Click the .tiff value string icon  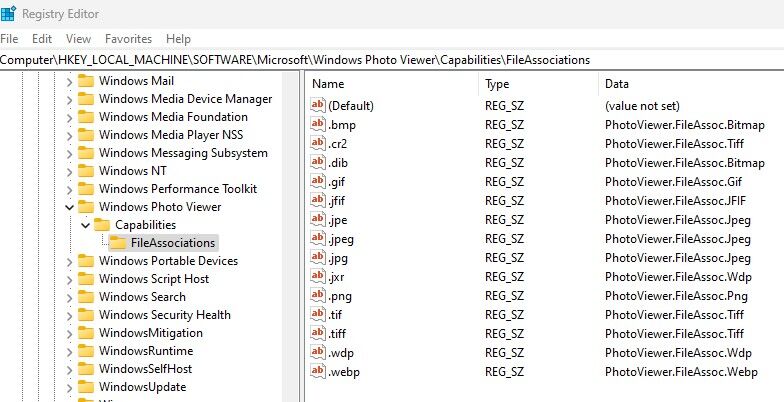pyautogui.click(x=318, y=333)
